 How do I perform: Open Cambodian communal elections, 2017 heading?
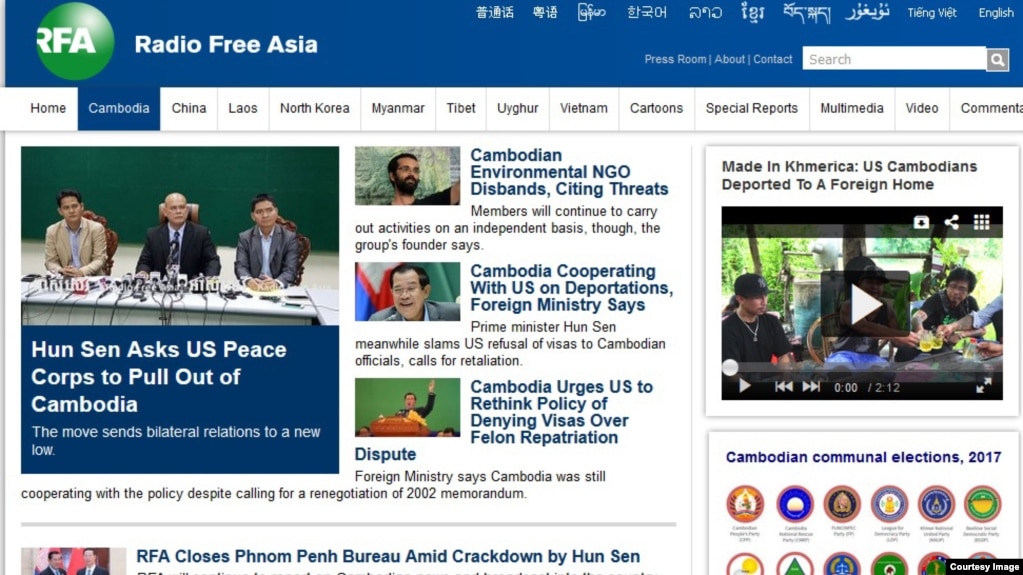tap(863, 457)
